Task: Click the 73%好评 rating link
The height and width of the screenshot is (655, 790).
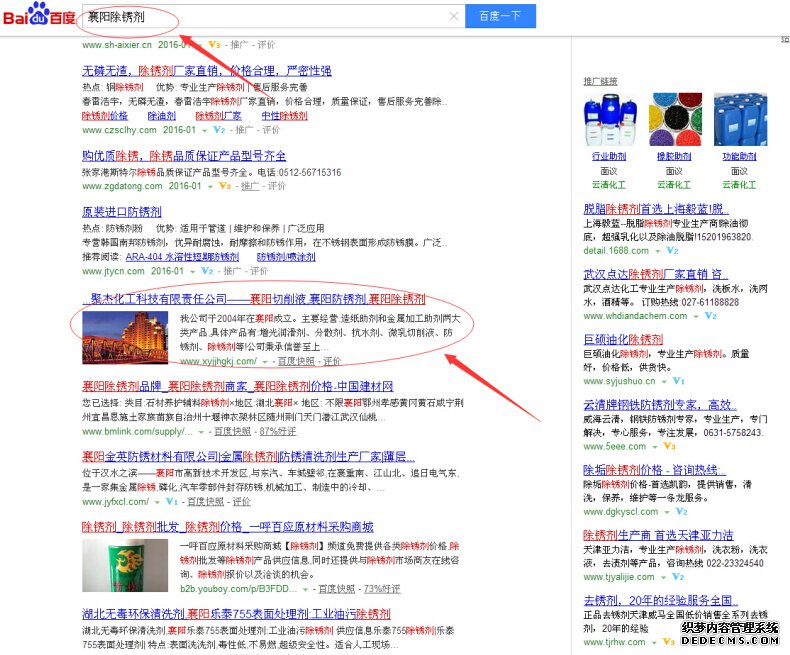Action: pos(382,589)
